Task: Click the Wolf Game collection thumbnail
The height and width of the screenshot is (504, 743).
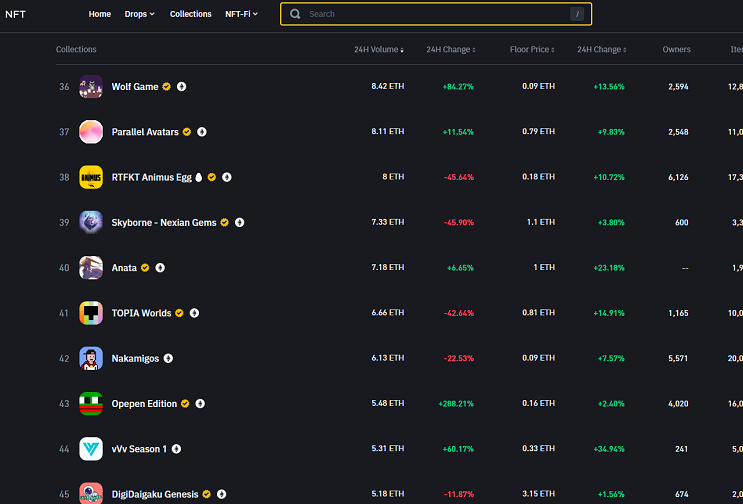Action: pos(91,87)
